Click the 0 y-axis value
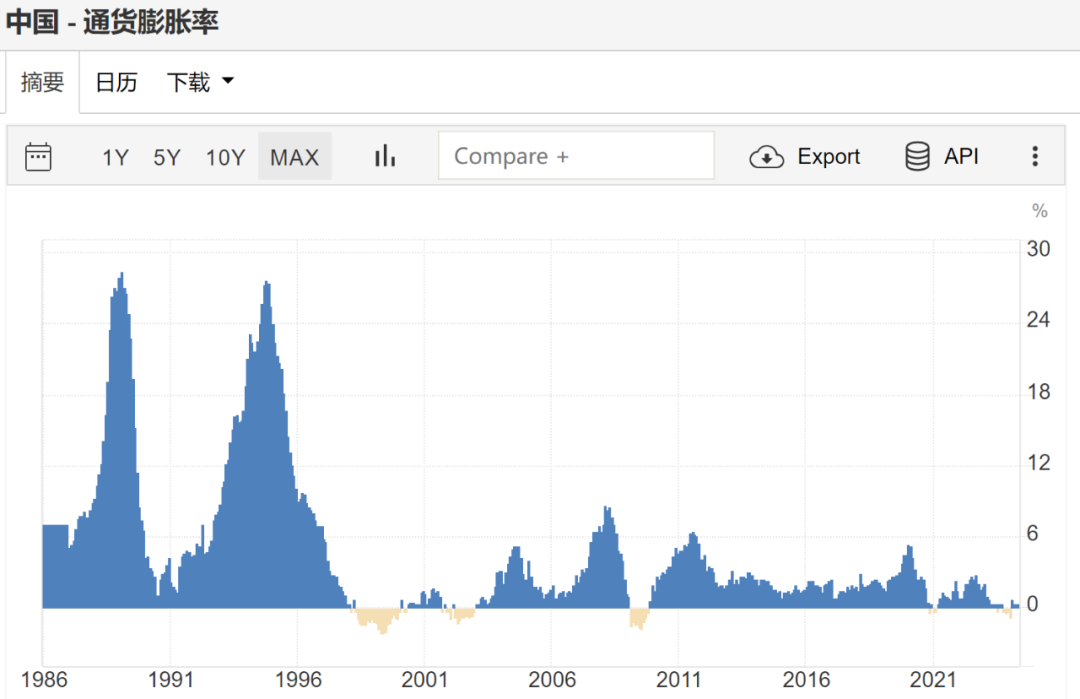 click(x=1032, y=604)
